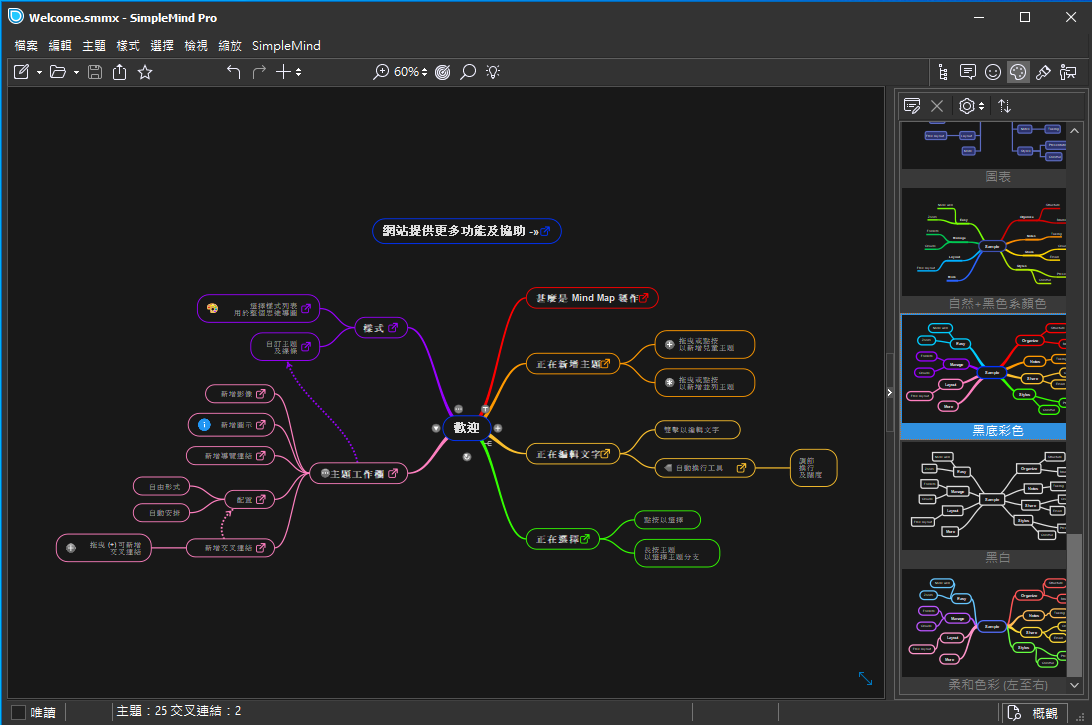Select the central 歡迎 topic node

click(x=466, y=428)
